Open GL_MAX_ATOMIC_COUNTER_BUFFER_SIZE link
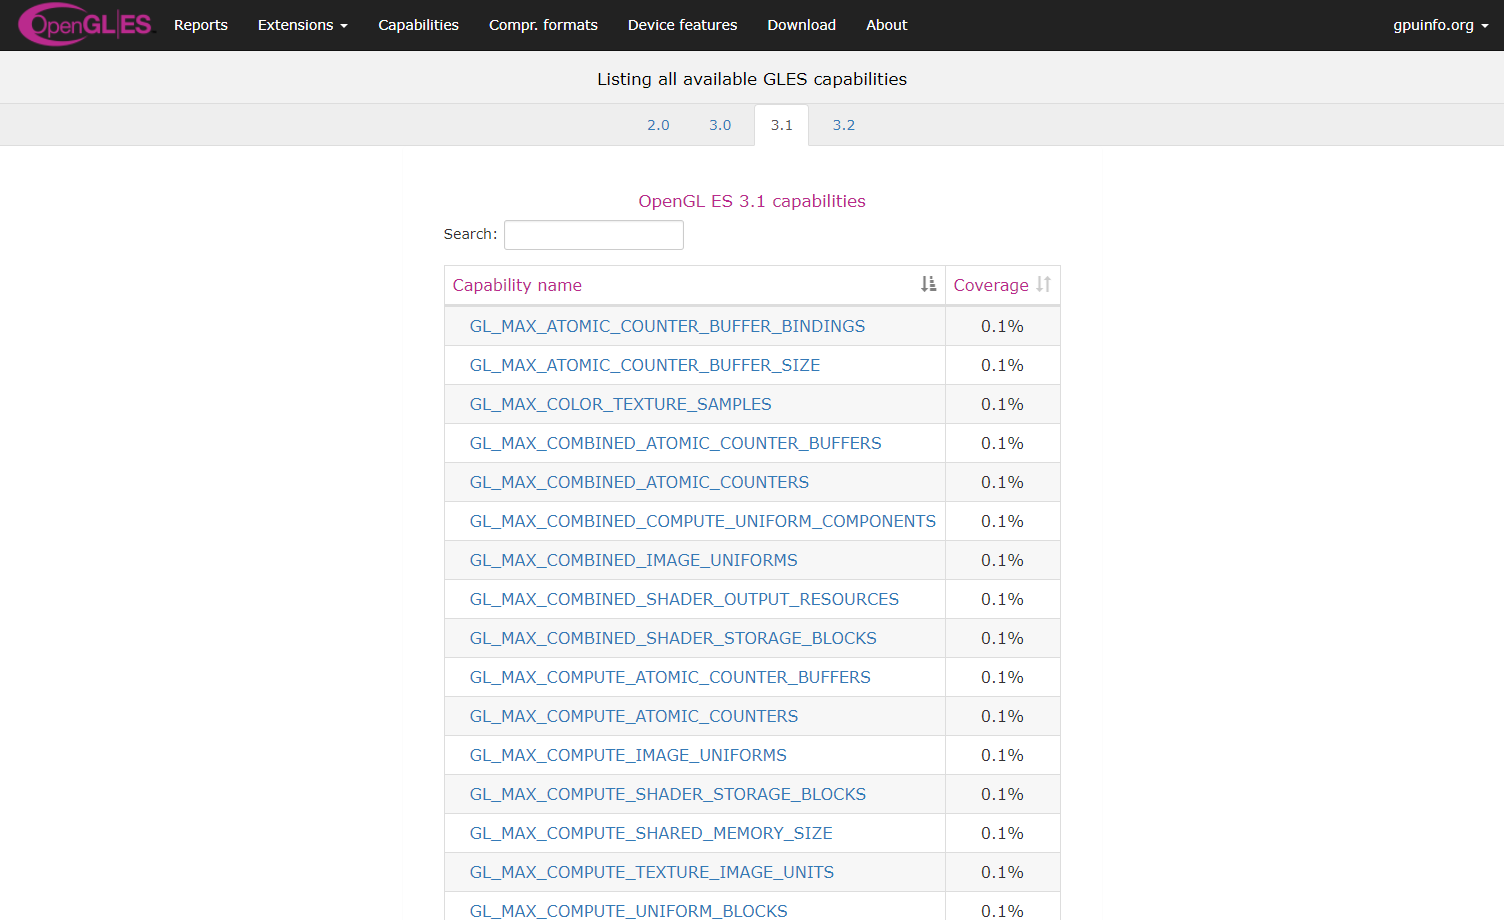The image size is (1504, 920). pyautogui.click(x=645, y=365)
